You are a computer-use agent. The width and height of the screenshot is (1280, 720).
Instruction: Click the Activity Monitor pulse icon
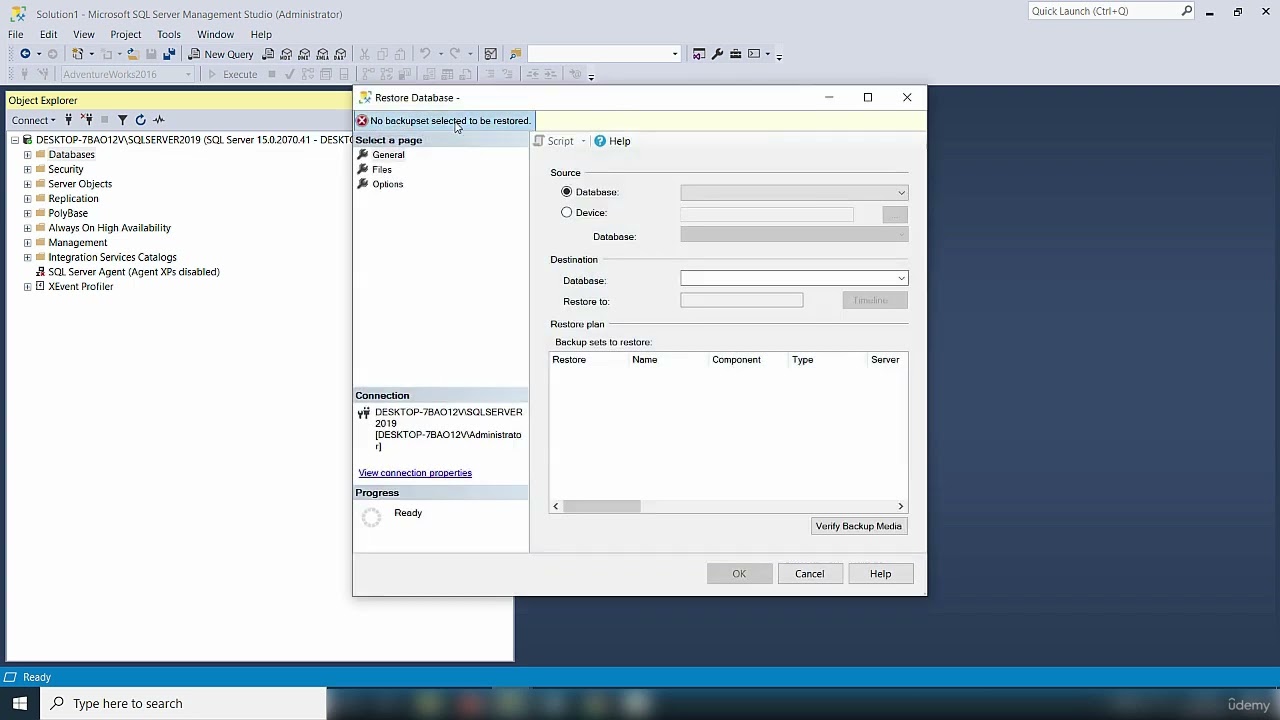(159, 120)
